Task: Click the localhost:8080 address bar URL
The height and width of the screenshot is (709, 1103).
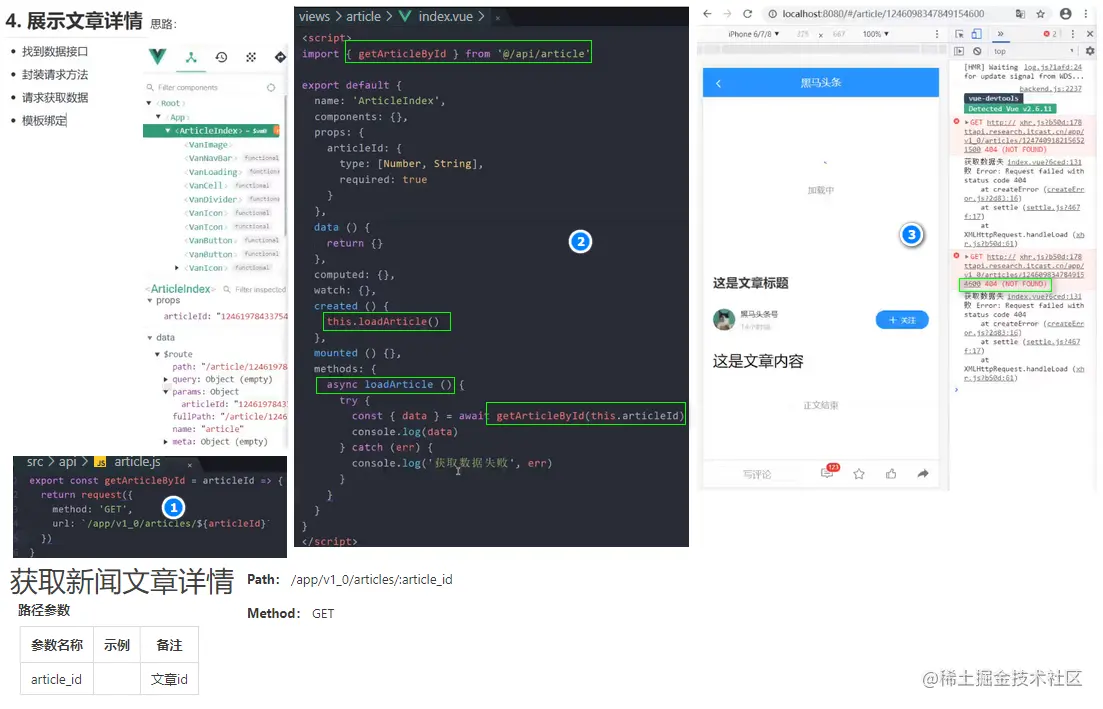Action: pos(883,13)
